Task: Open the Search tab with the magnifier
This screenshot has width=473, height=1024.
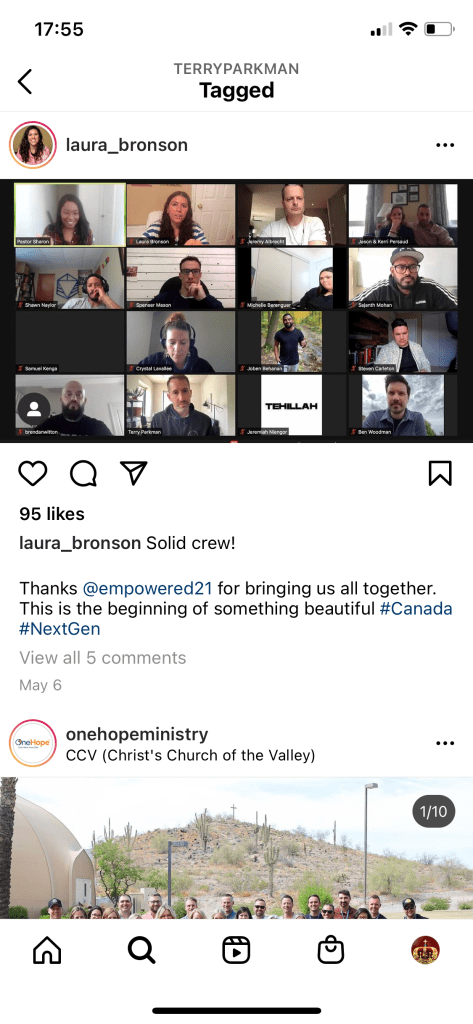Action: 141,951
